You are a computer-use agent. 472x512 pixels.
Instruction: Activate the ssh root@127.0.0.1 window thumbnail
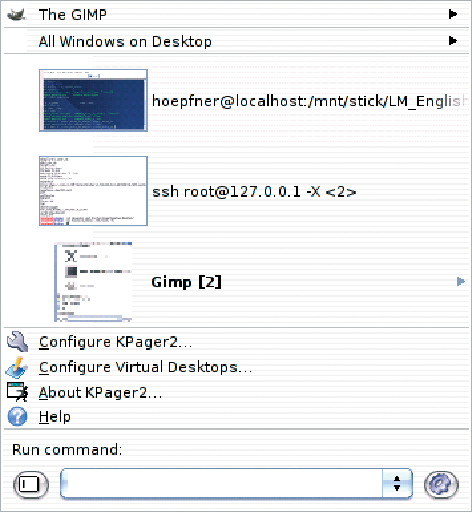pos(93,191)
